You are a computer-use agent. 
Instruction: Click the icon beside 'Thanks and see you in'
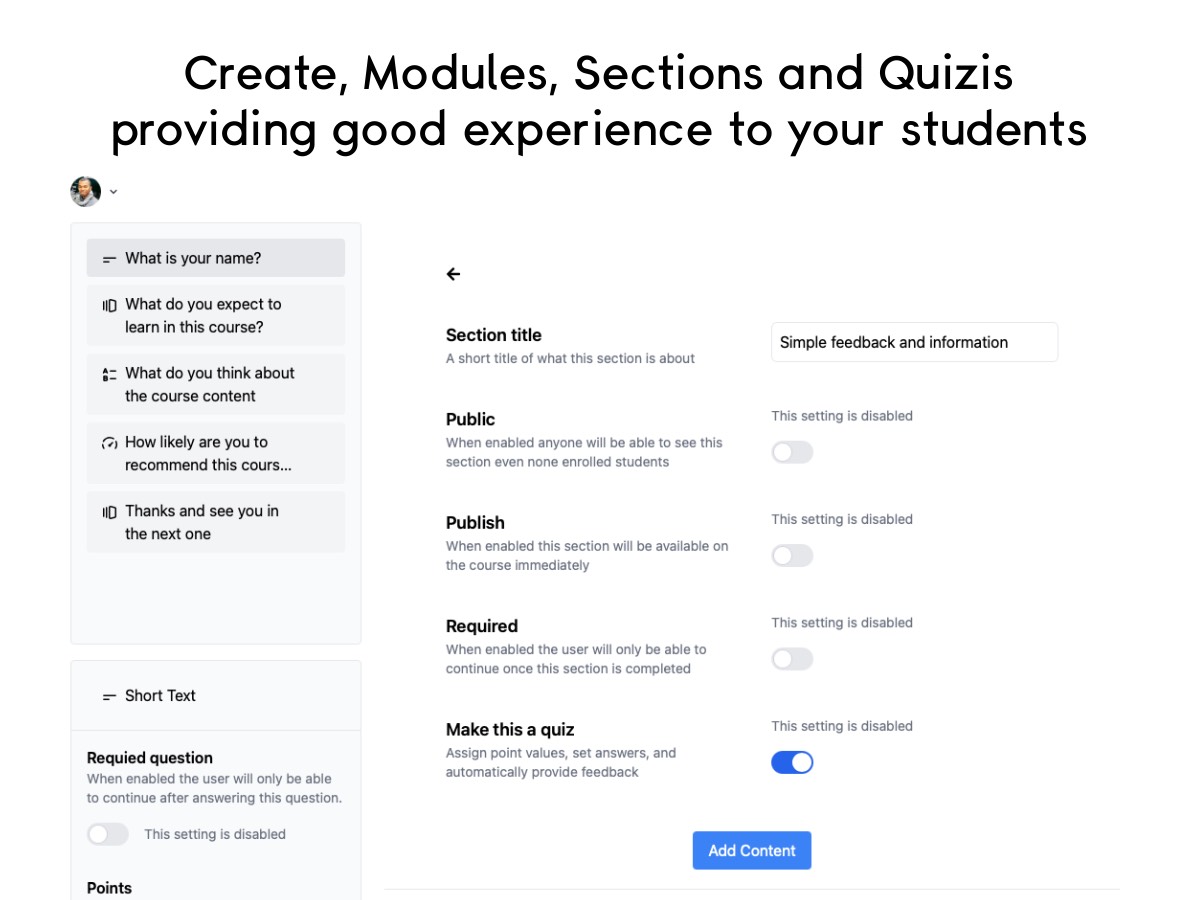(x=109, y=512)
